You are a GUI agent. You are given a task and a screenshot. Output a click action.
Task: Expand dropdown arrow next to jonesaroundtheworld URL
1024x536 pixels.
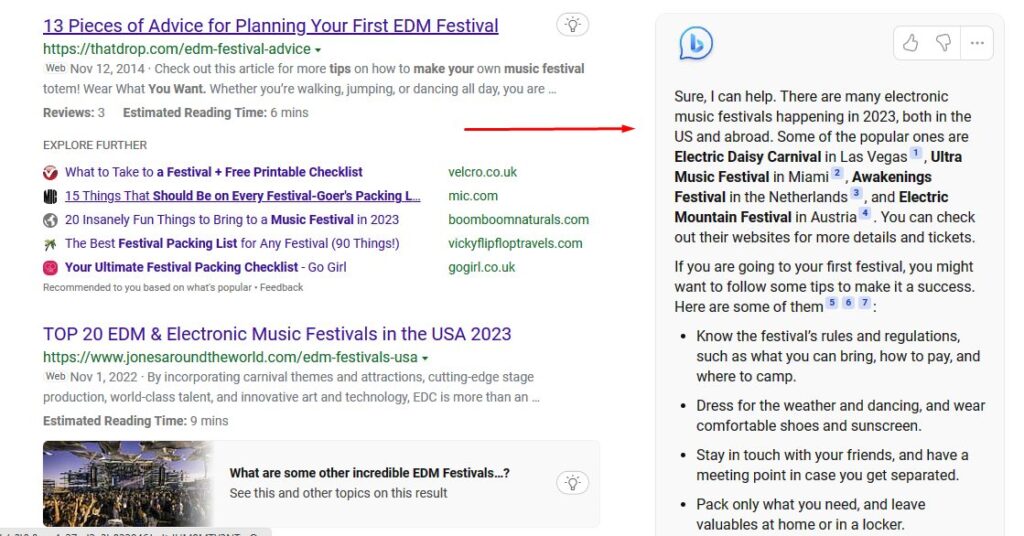[x=425, y=358]
